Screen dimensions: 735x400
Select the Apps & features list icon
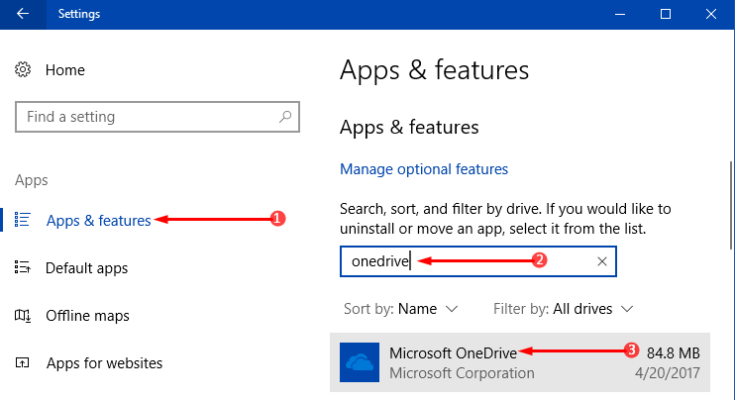[x=22, y=219]
